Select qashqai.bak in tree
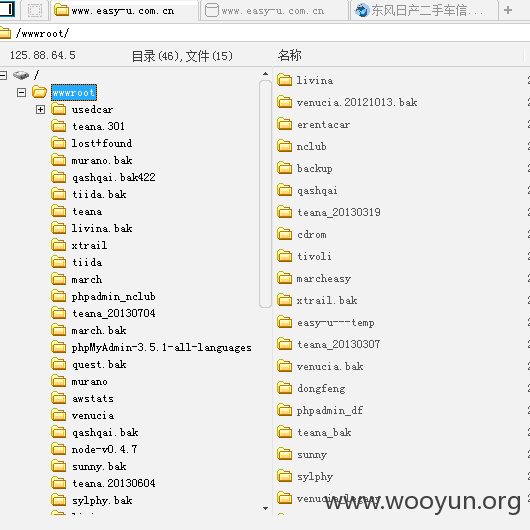 105,432
